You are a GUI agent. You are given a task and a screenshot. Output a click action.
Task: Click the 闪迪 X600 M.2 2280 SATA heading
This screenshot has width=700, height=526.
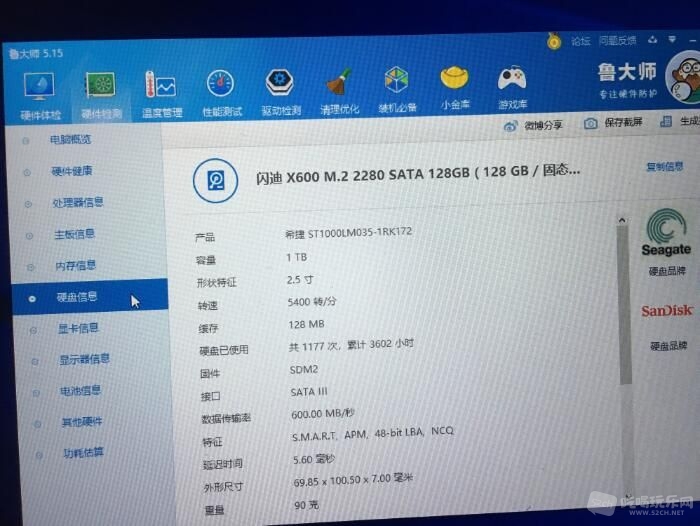(x=418, y=174)
